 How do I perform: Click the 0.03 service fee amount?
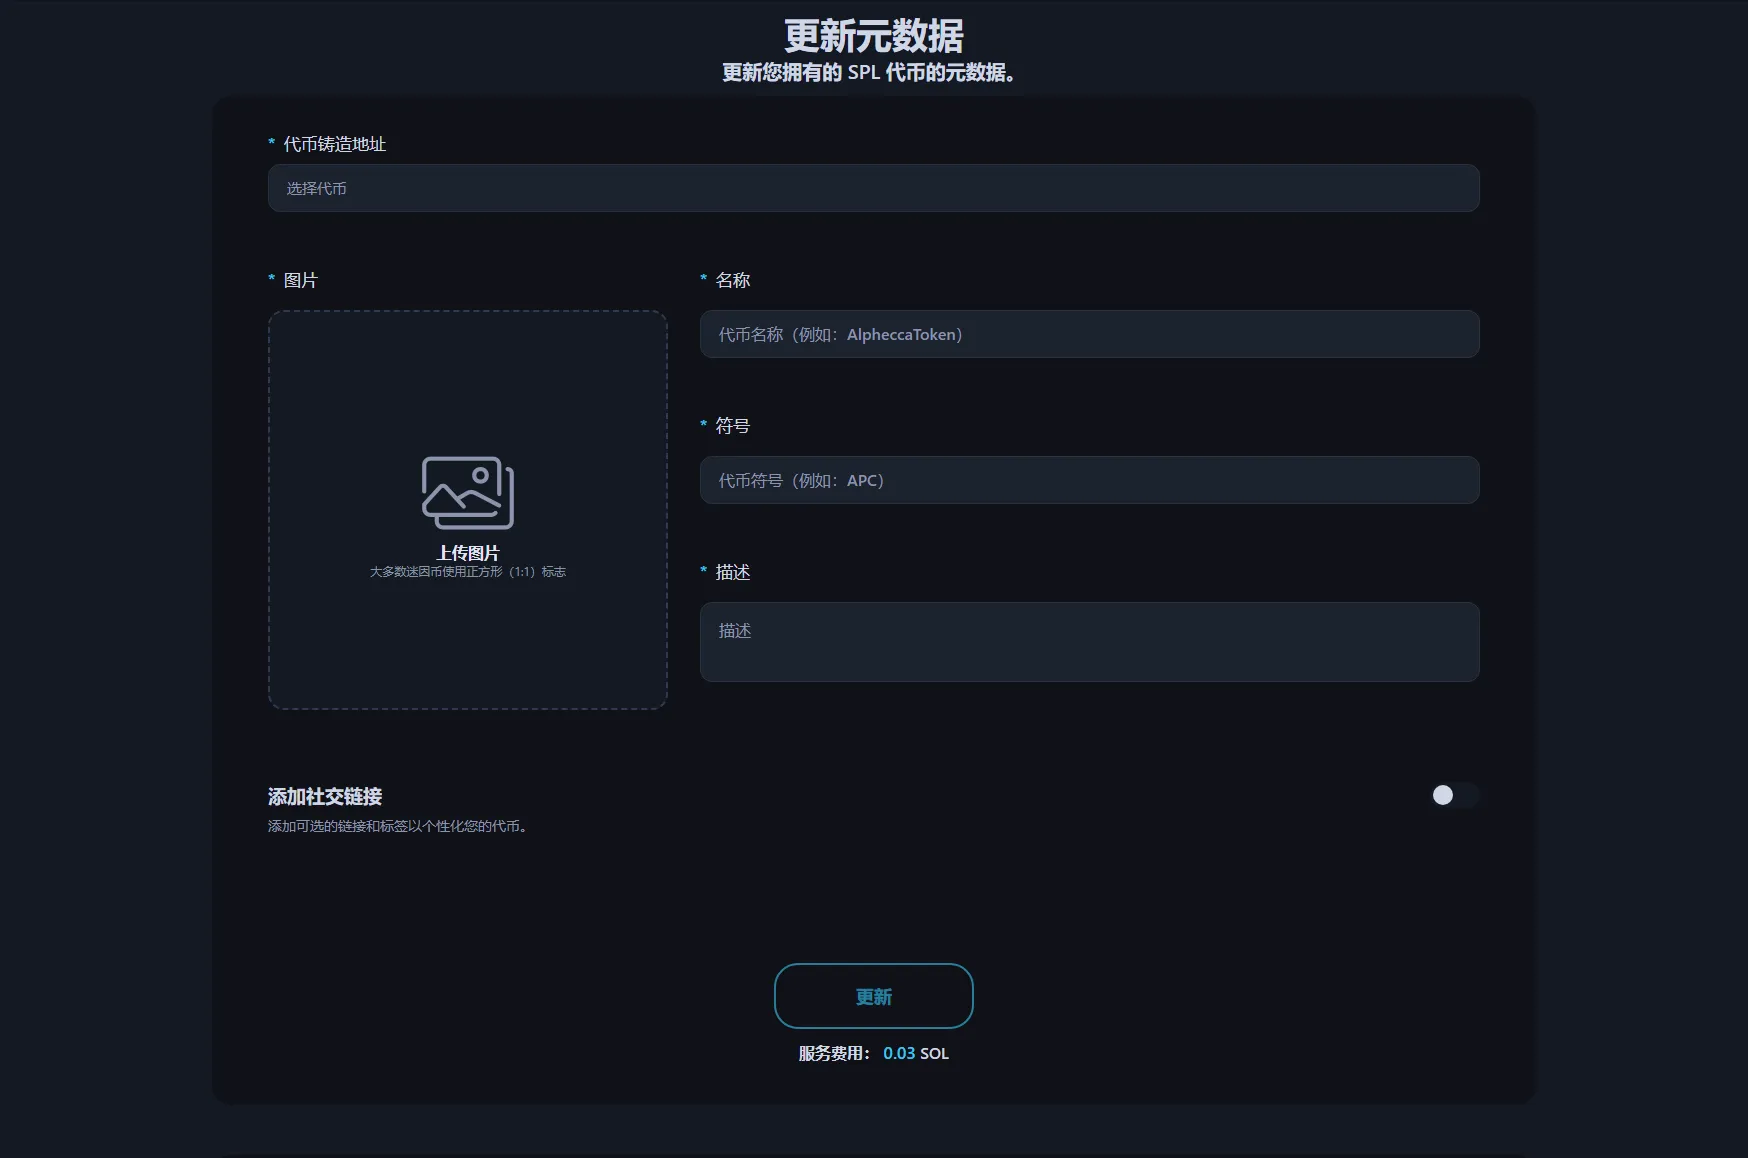898,1053
